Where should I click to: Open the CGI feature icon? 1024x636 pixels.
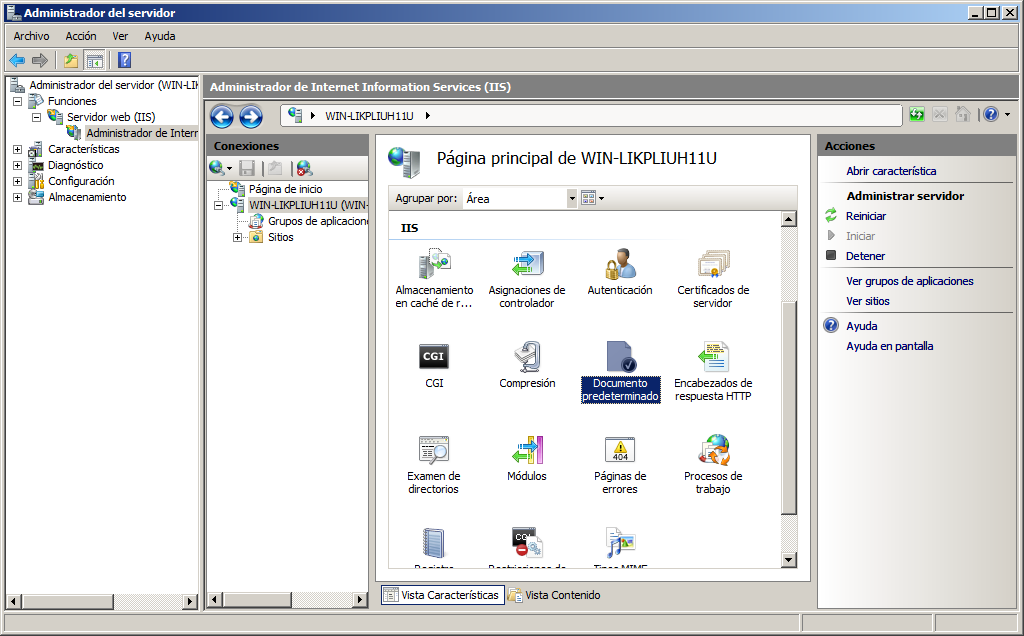433,358
